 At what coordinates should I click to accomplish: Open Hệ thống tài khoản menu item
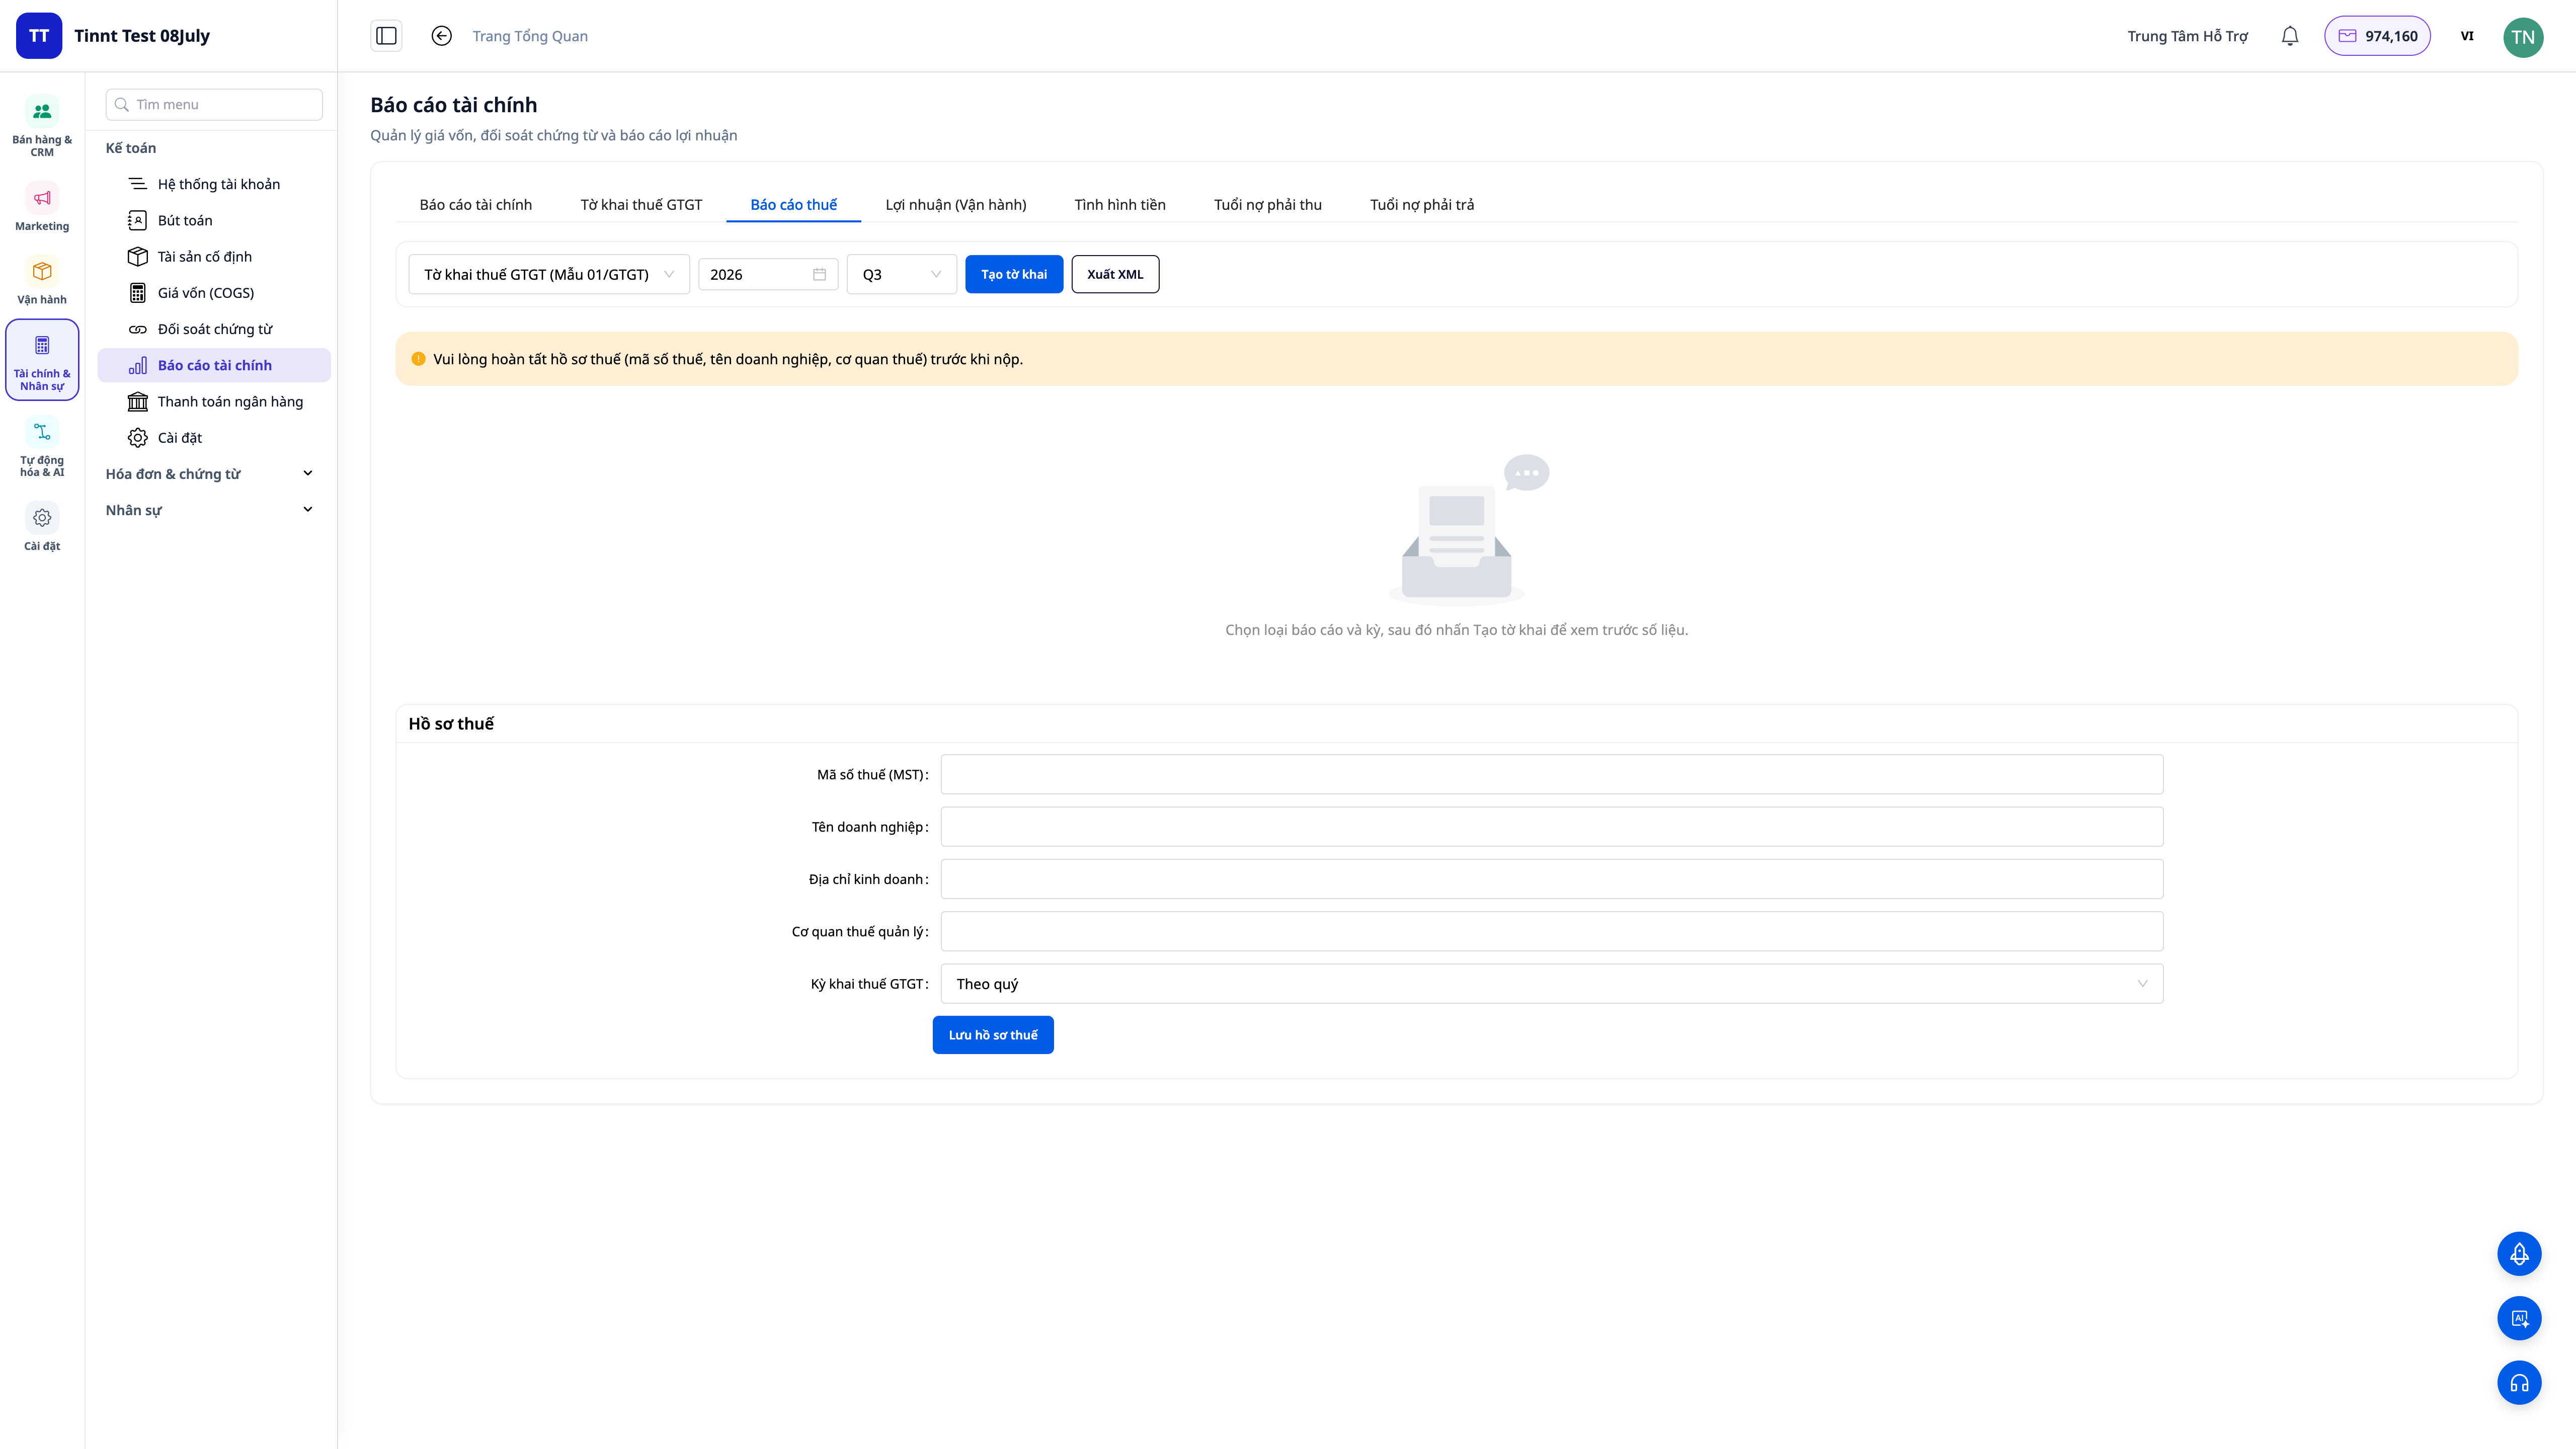click(214, 184)
